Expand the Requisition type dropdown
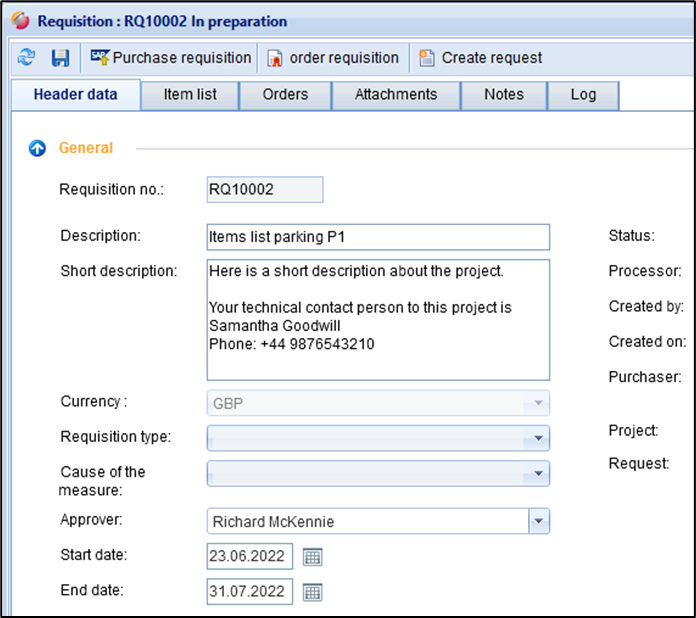The width and height of the screenshot is (696, 618). pos(539,438)
